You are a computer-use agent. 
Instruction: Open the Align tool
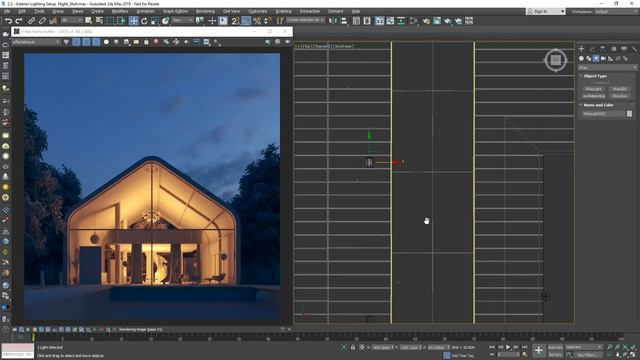click(343, 21)
